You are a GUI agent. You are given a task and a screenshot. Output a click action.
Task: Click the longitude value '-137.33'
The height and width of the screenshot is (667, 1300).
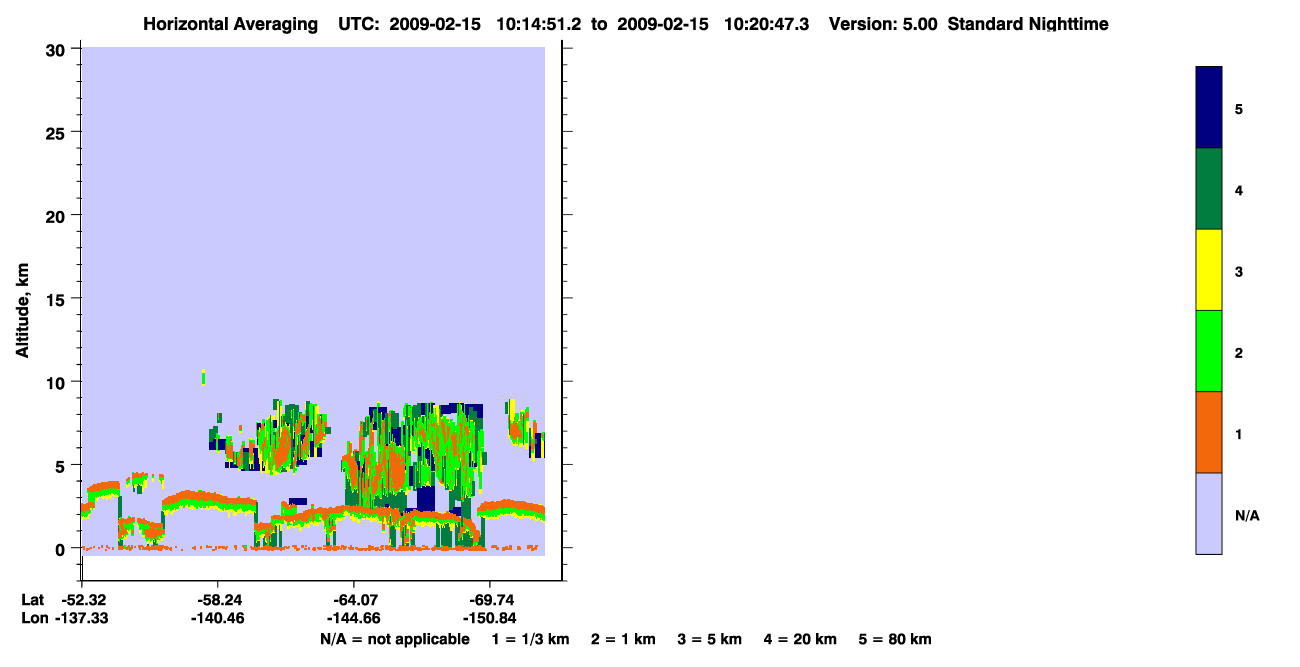click(x=82, y=619)
